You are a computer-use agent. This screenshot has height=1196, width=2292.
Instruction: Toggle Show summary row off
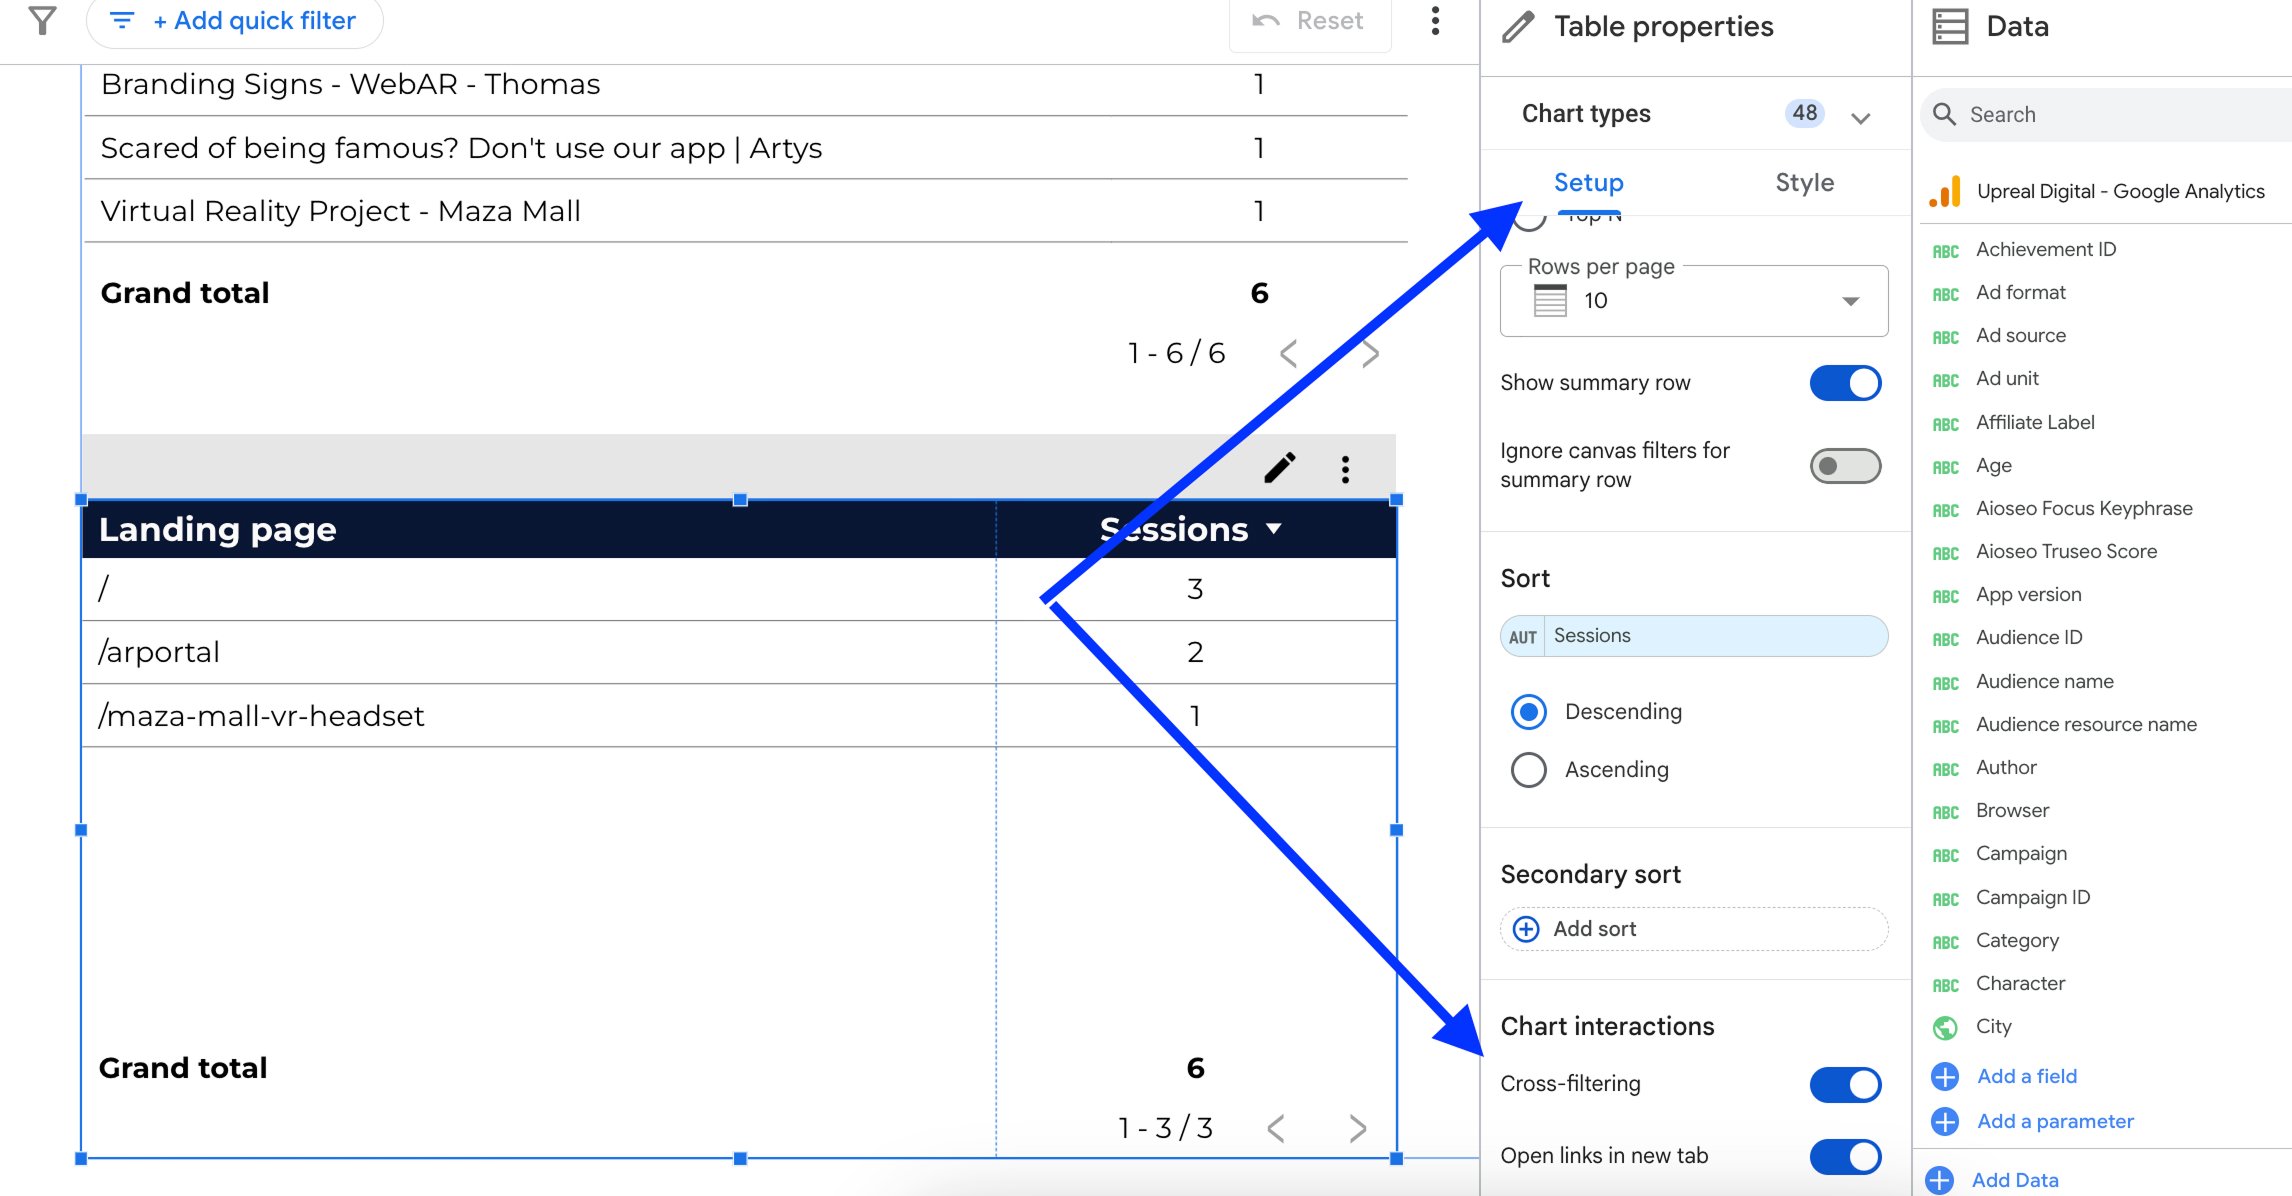[x=1845, y=382]
